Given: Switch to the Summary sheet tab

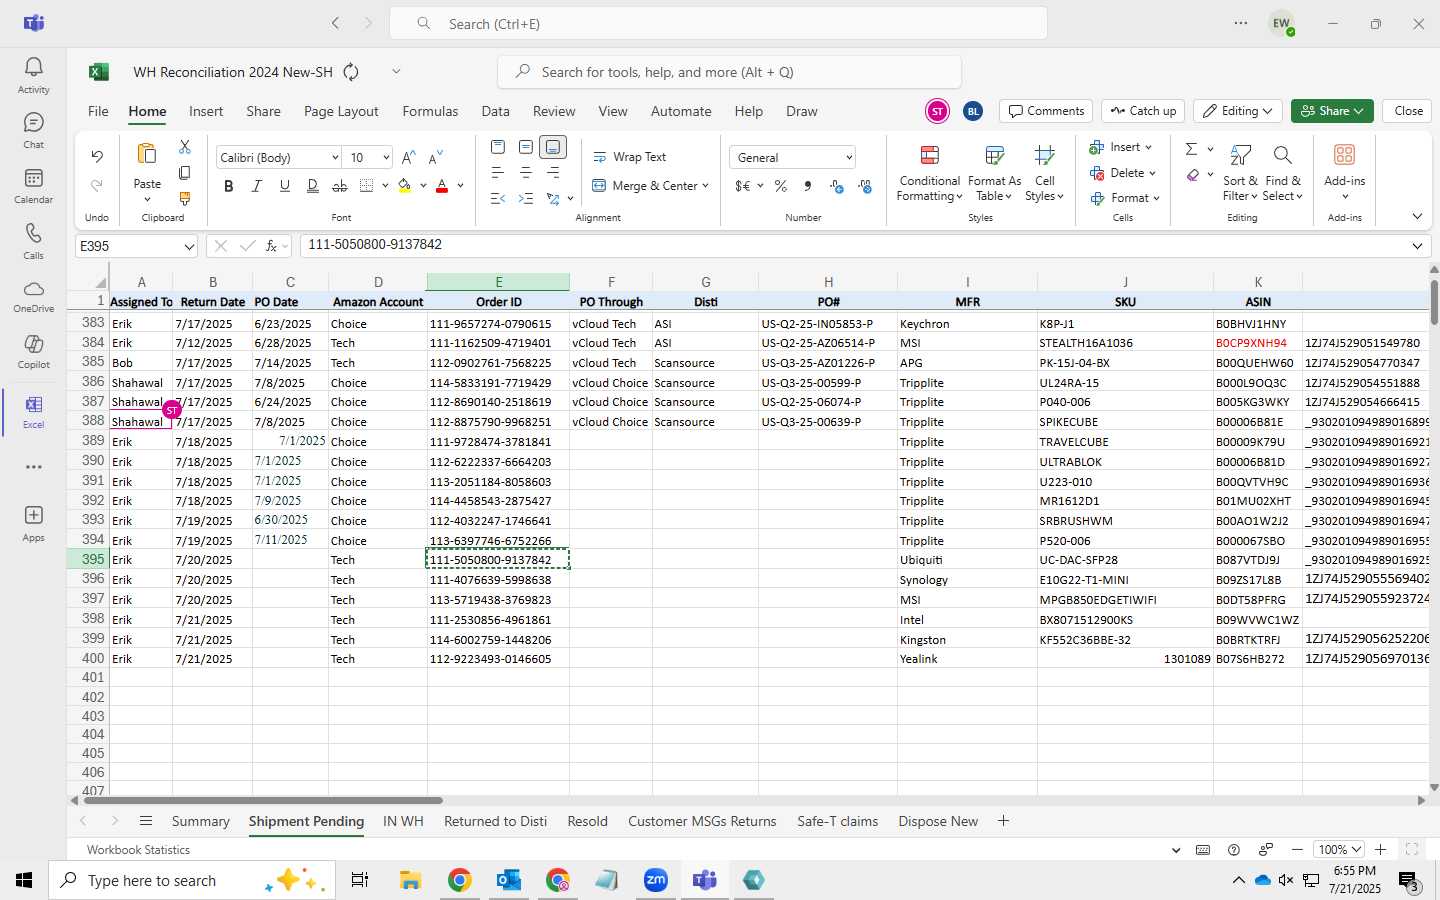Looking at the screenshot, I should pos(200,821).
